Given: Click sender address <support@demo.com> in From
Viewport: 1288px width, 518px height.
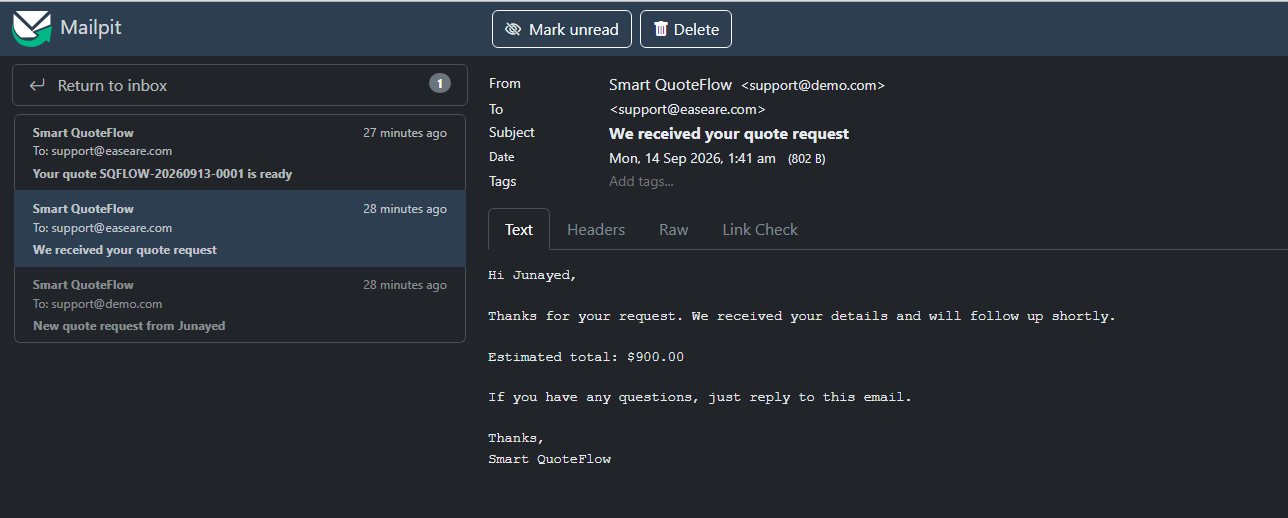Looking at the screenshot, I should (813, 85).
